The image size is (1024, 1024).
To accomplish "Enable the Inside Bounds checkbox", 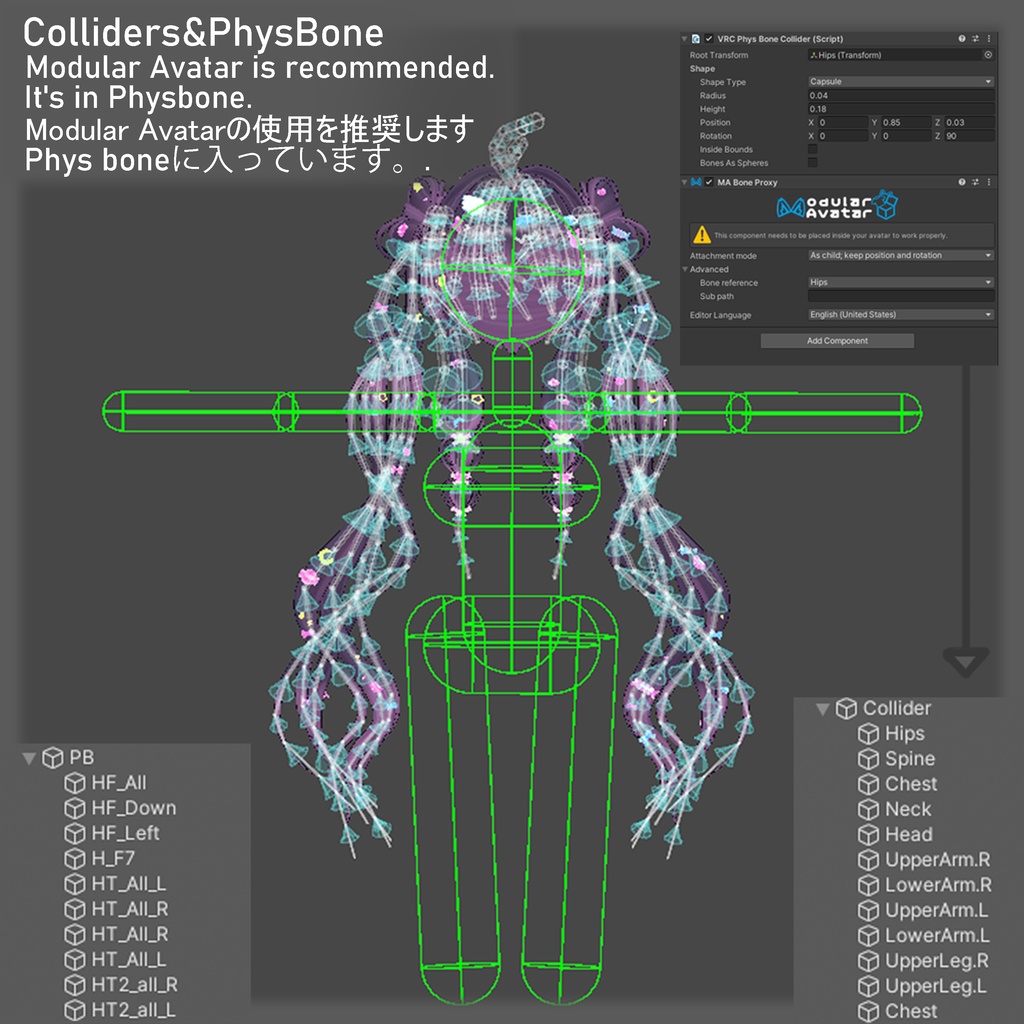I will pyautogui.click(x=812, y=150).
